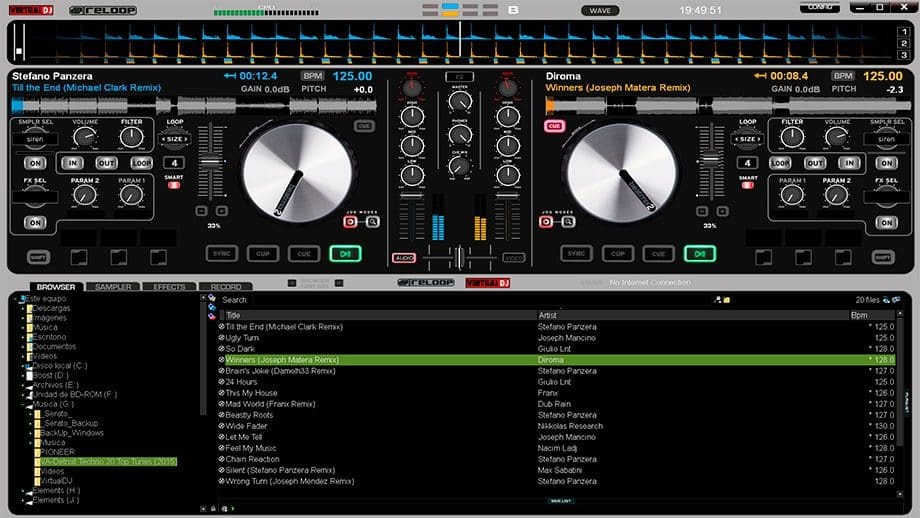Toggle the LOOP button on right deck
This screenshot has height=518, width=920.
pos(780,163)
